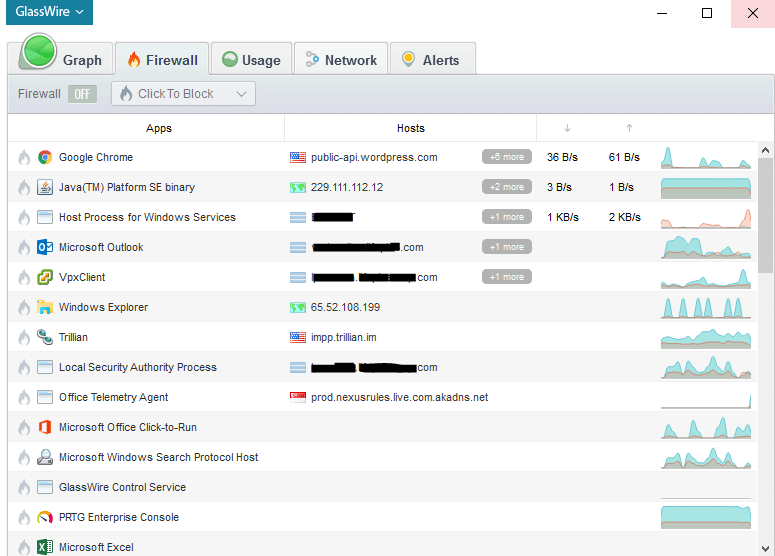Screen dimensions: 775x556
Task: Expand +6 more hosts for Google Chrome
Action: point(507,157)
